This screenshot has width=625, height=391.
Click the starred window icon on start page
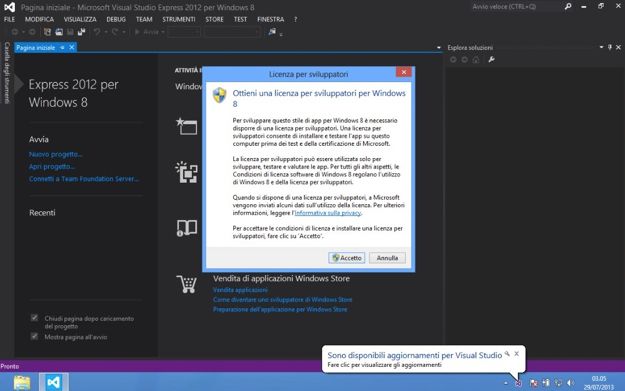pyautogui.click(x=187, y=126)
